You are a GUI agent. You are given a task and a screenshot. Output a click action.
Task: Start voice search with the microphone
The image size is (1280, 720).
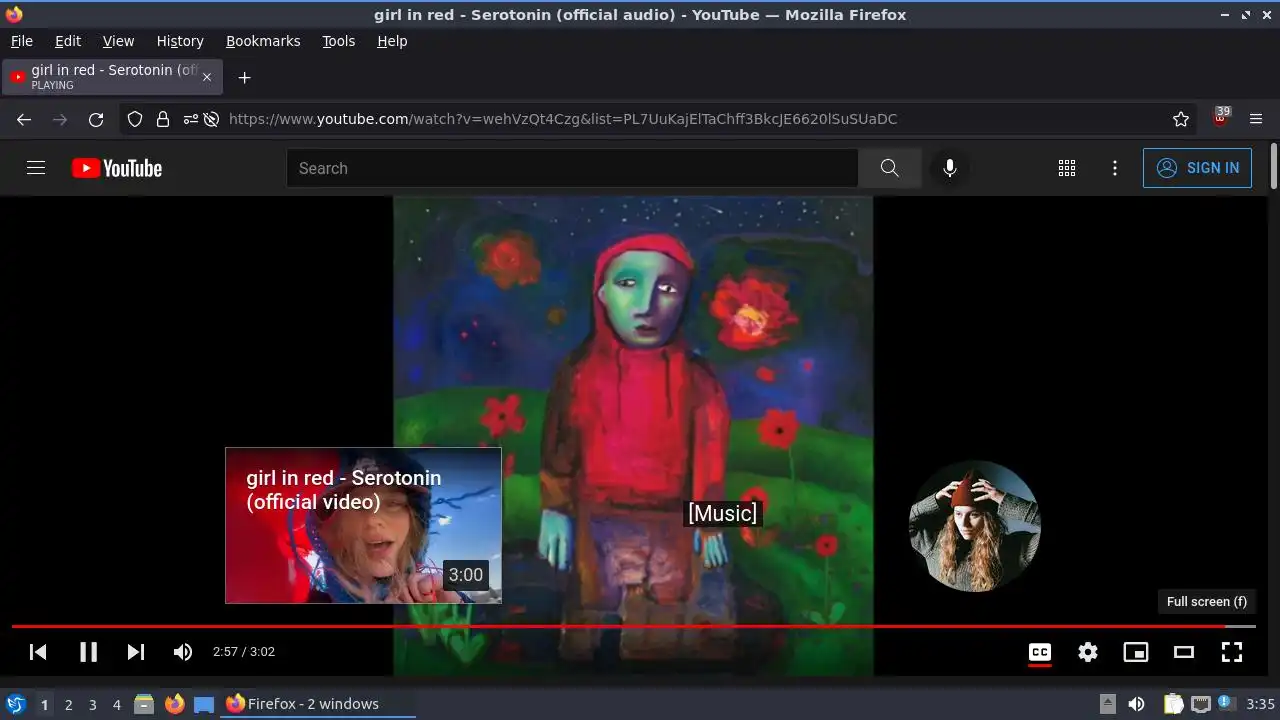click(950, 168)
